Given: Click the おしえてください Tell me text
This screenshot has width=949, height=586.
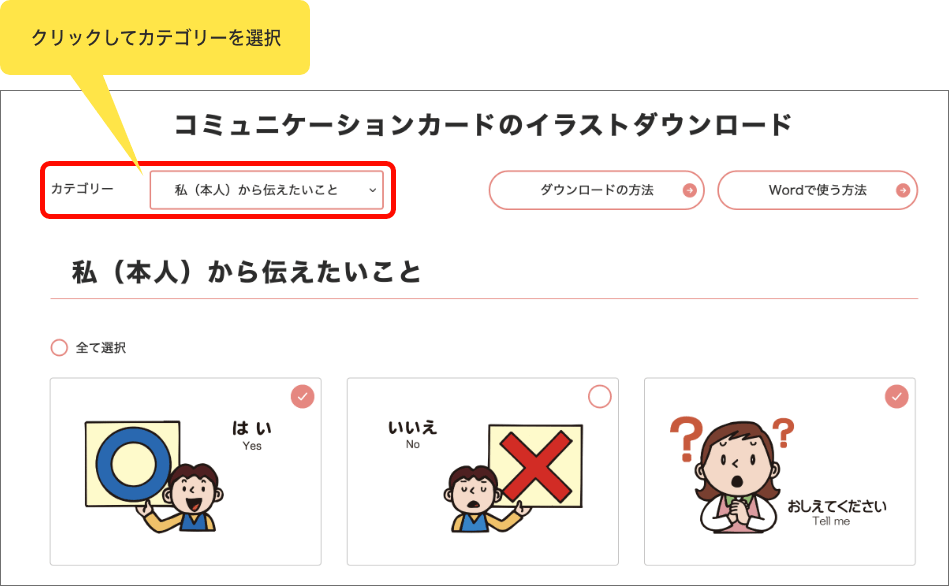Looking at the screenshot, I should 836,513.
